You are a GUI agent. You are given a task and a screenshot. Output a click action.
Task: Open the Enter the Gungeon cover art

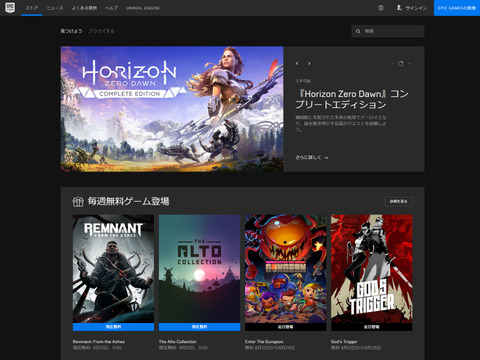[x=285, y=269]
